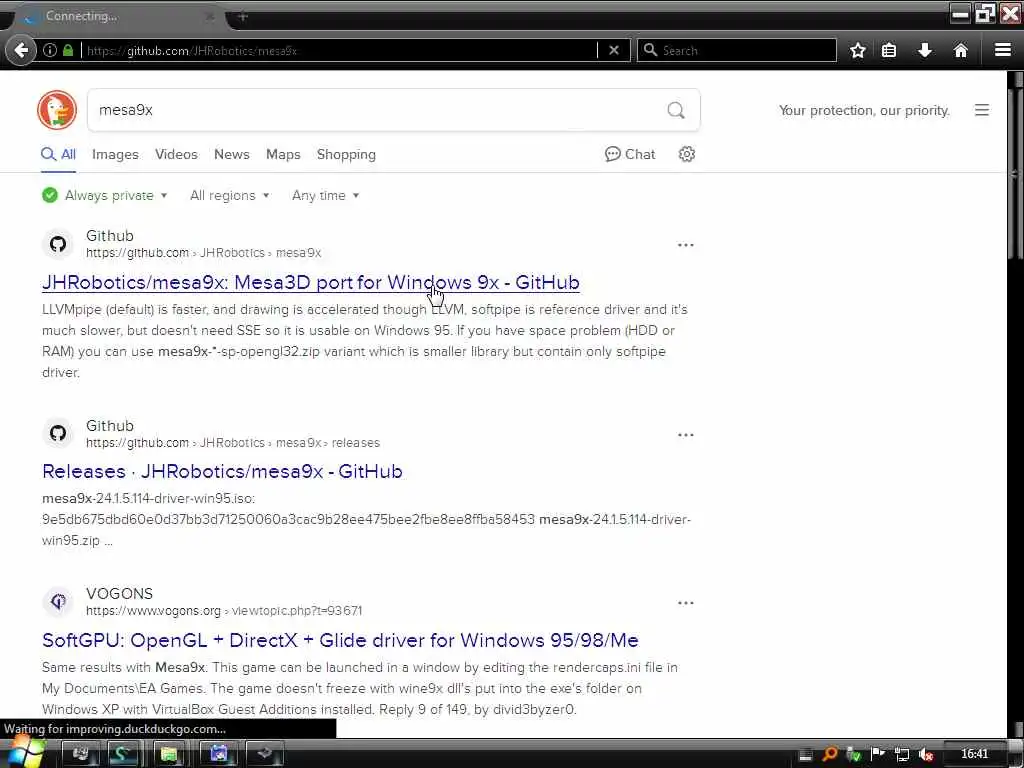Image resolution: width=1024 pixels, height=768 pixels.
Task: Open SoftGPU OpenGL DirectX Glide driver link
Action: [340, 640]
